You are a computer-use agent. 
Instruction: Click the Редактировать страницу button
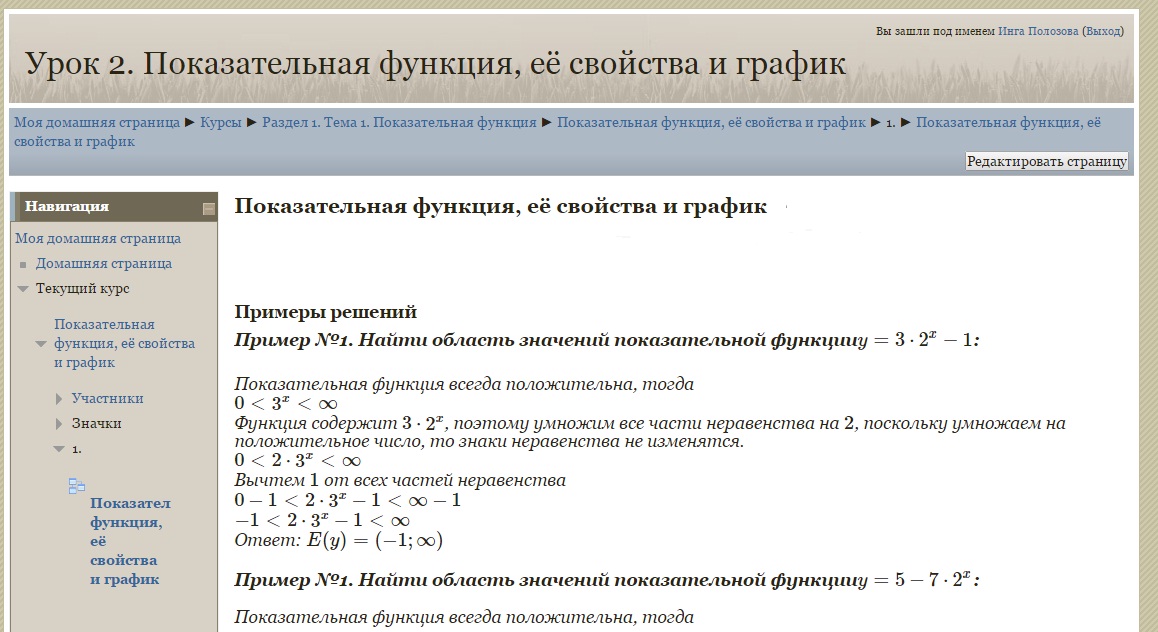(1046, 161)
